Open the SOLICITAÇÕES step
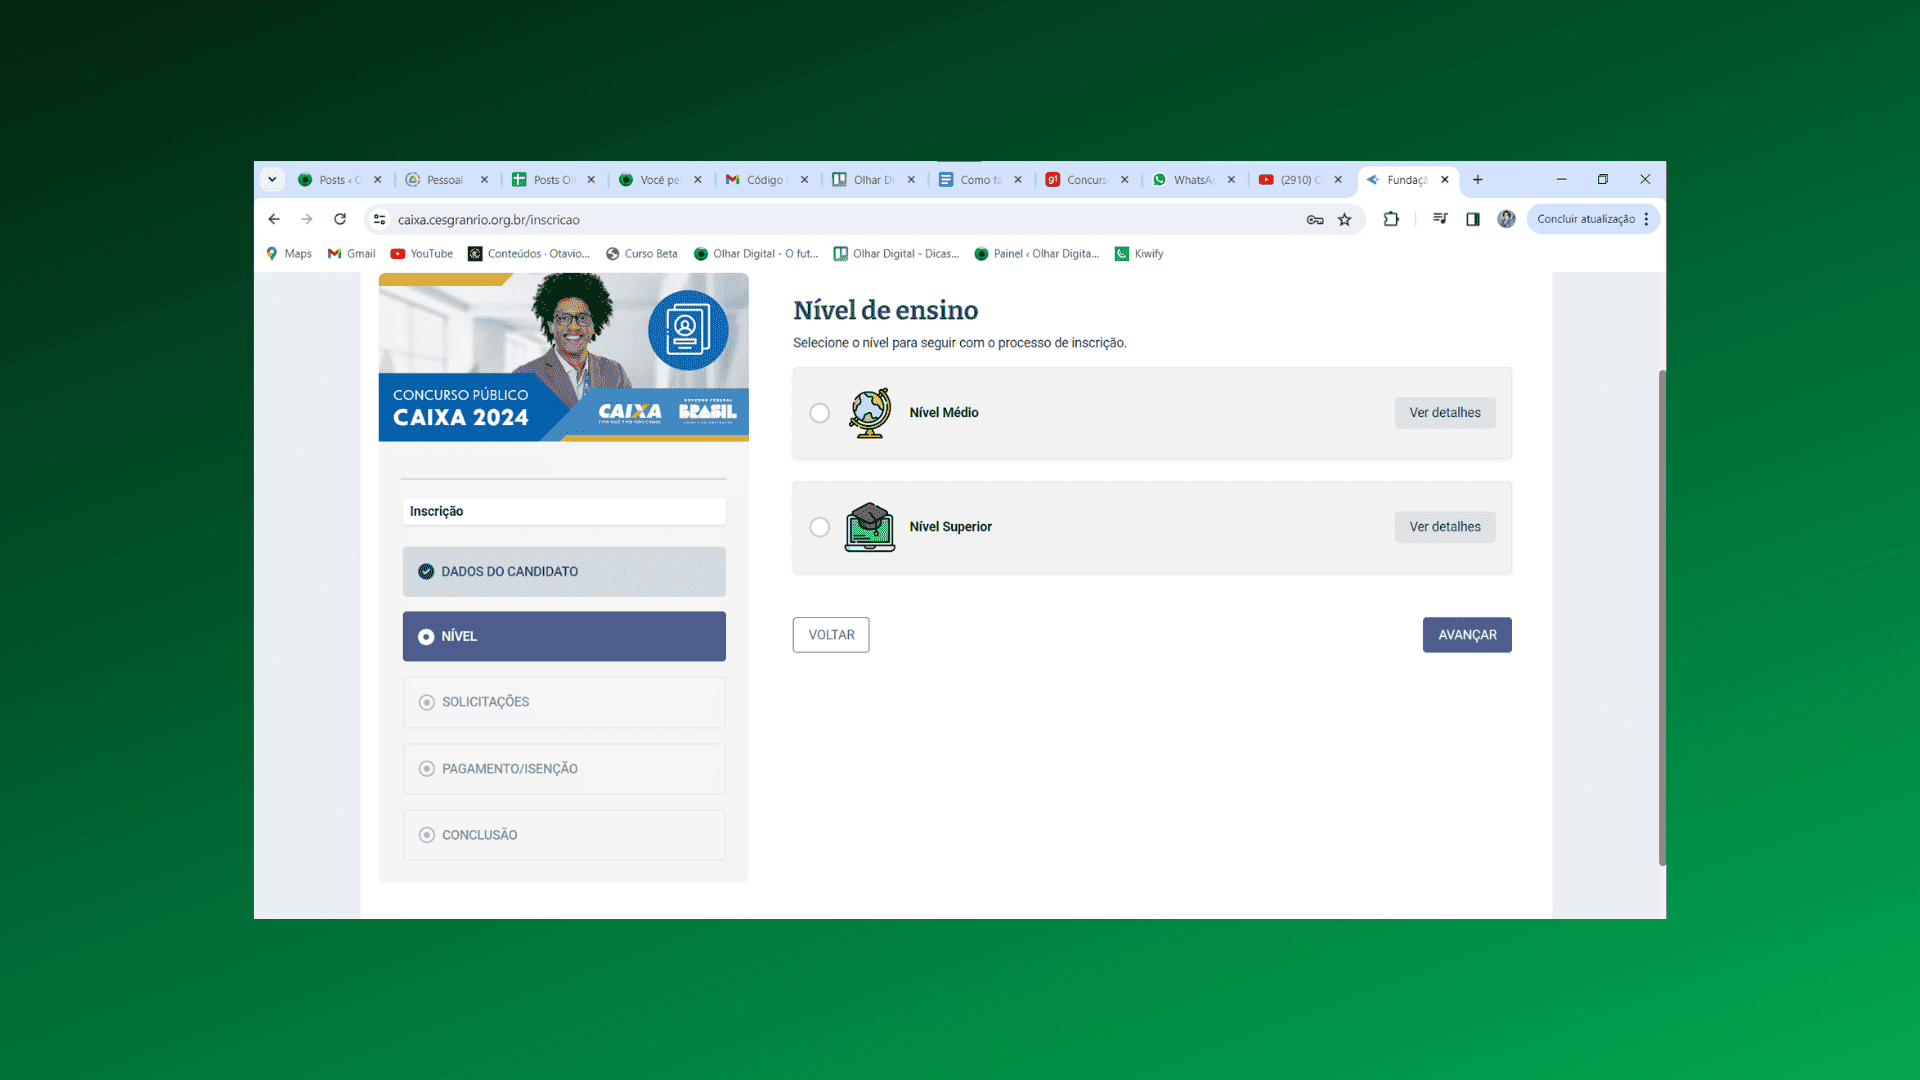 [x=564, y=702]
